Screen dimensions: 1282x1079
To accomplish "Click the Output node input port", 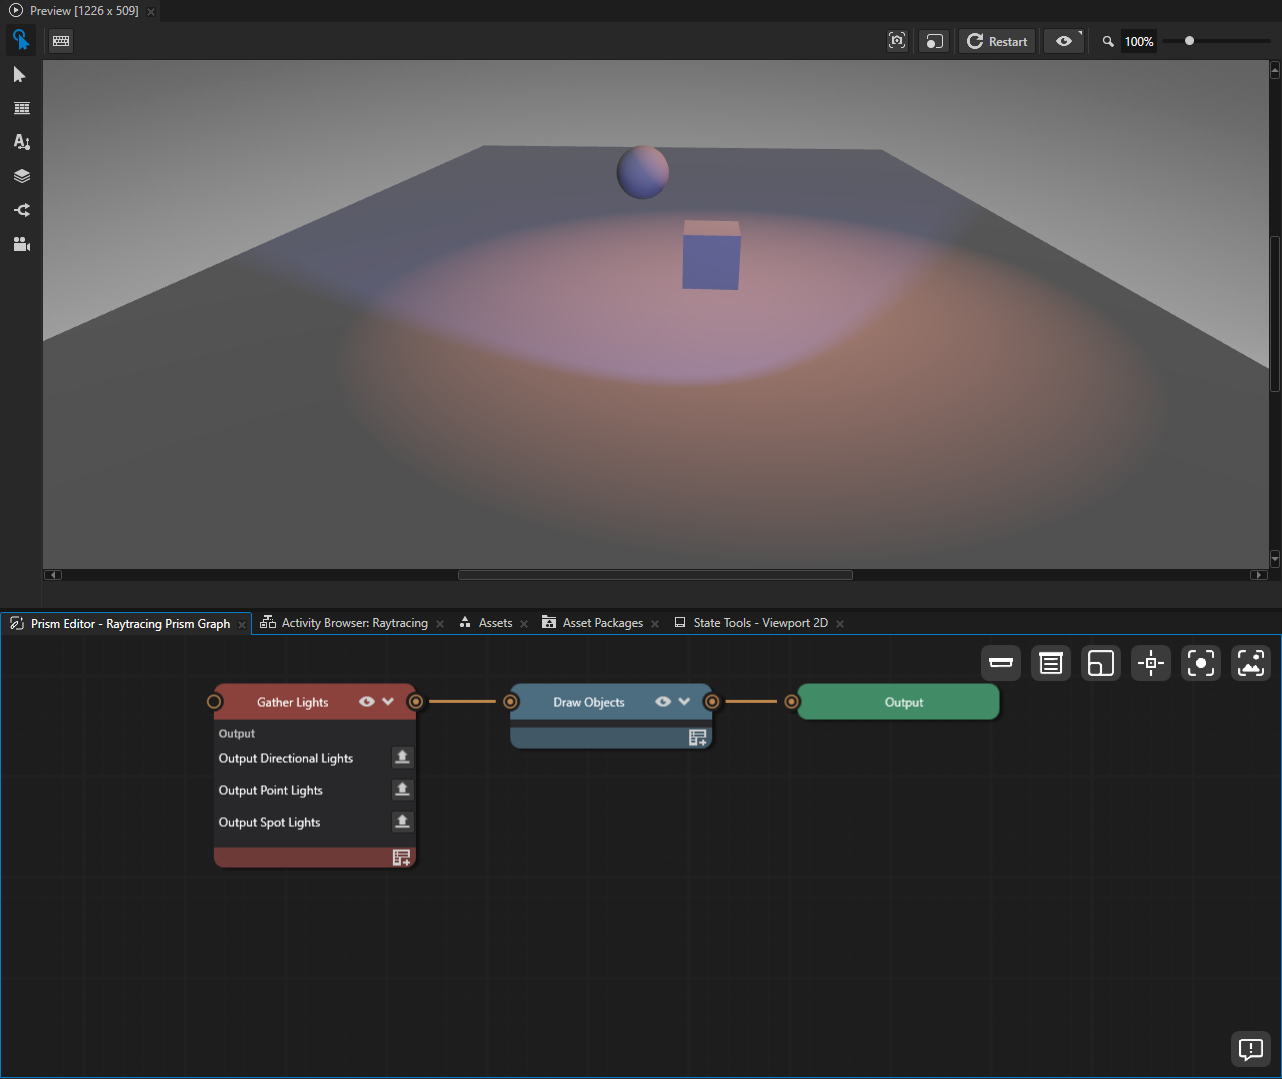I will [x=792, y=702].
